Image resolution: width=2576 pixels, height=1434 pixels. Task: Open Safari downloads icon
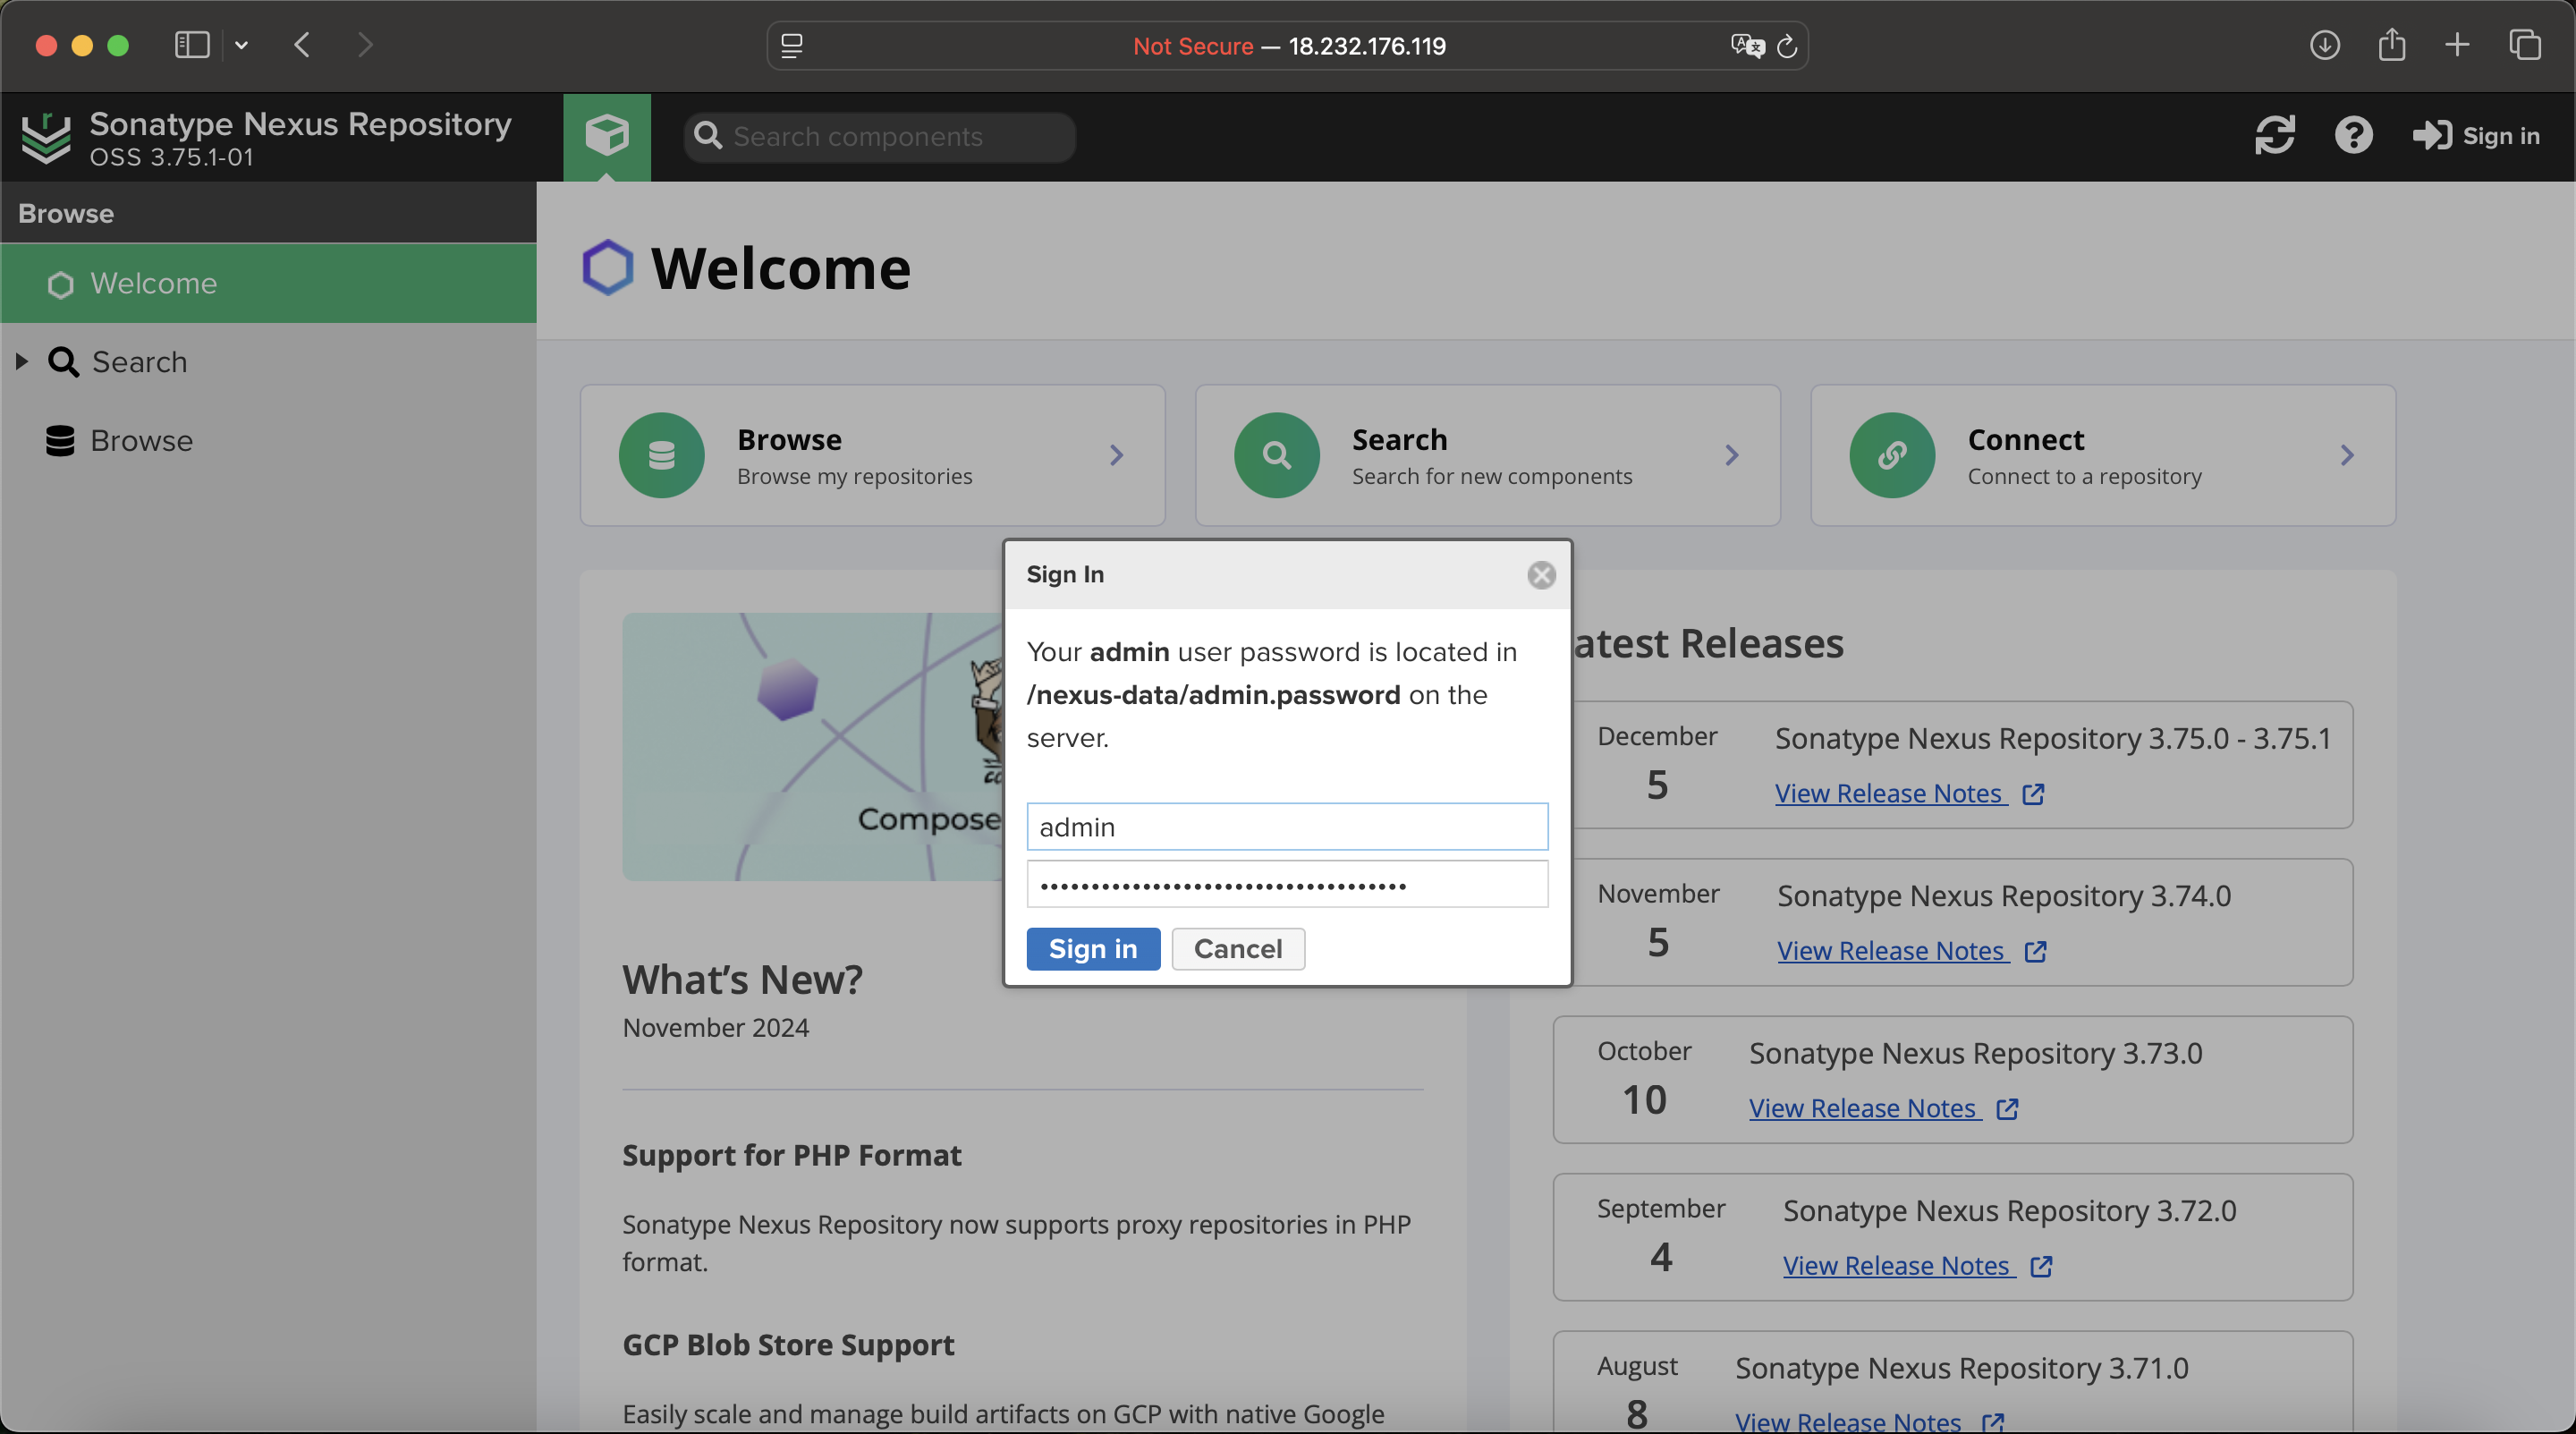(2324, 45)
